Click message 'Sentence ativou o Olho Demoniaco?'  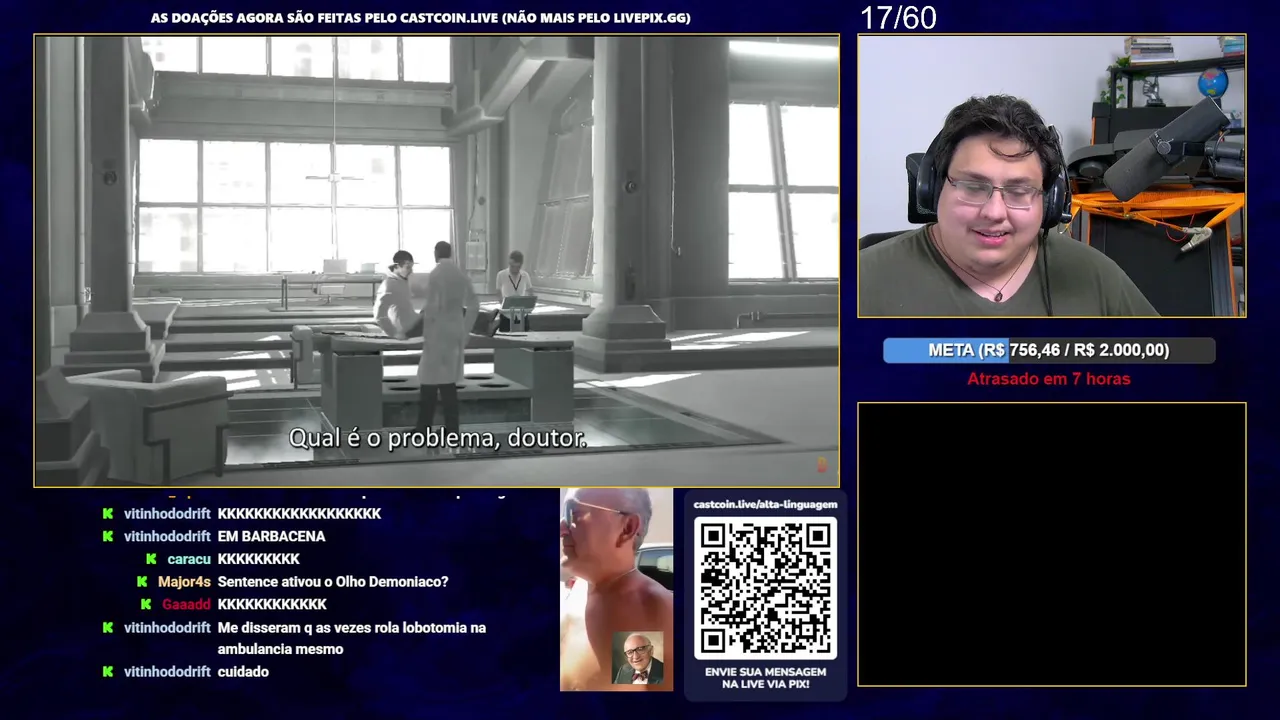(x=333, y=581)
